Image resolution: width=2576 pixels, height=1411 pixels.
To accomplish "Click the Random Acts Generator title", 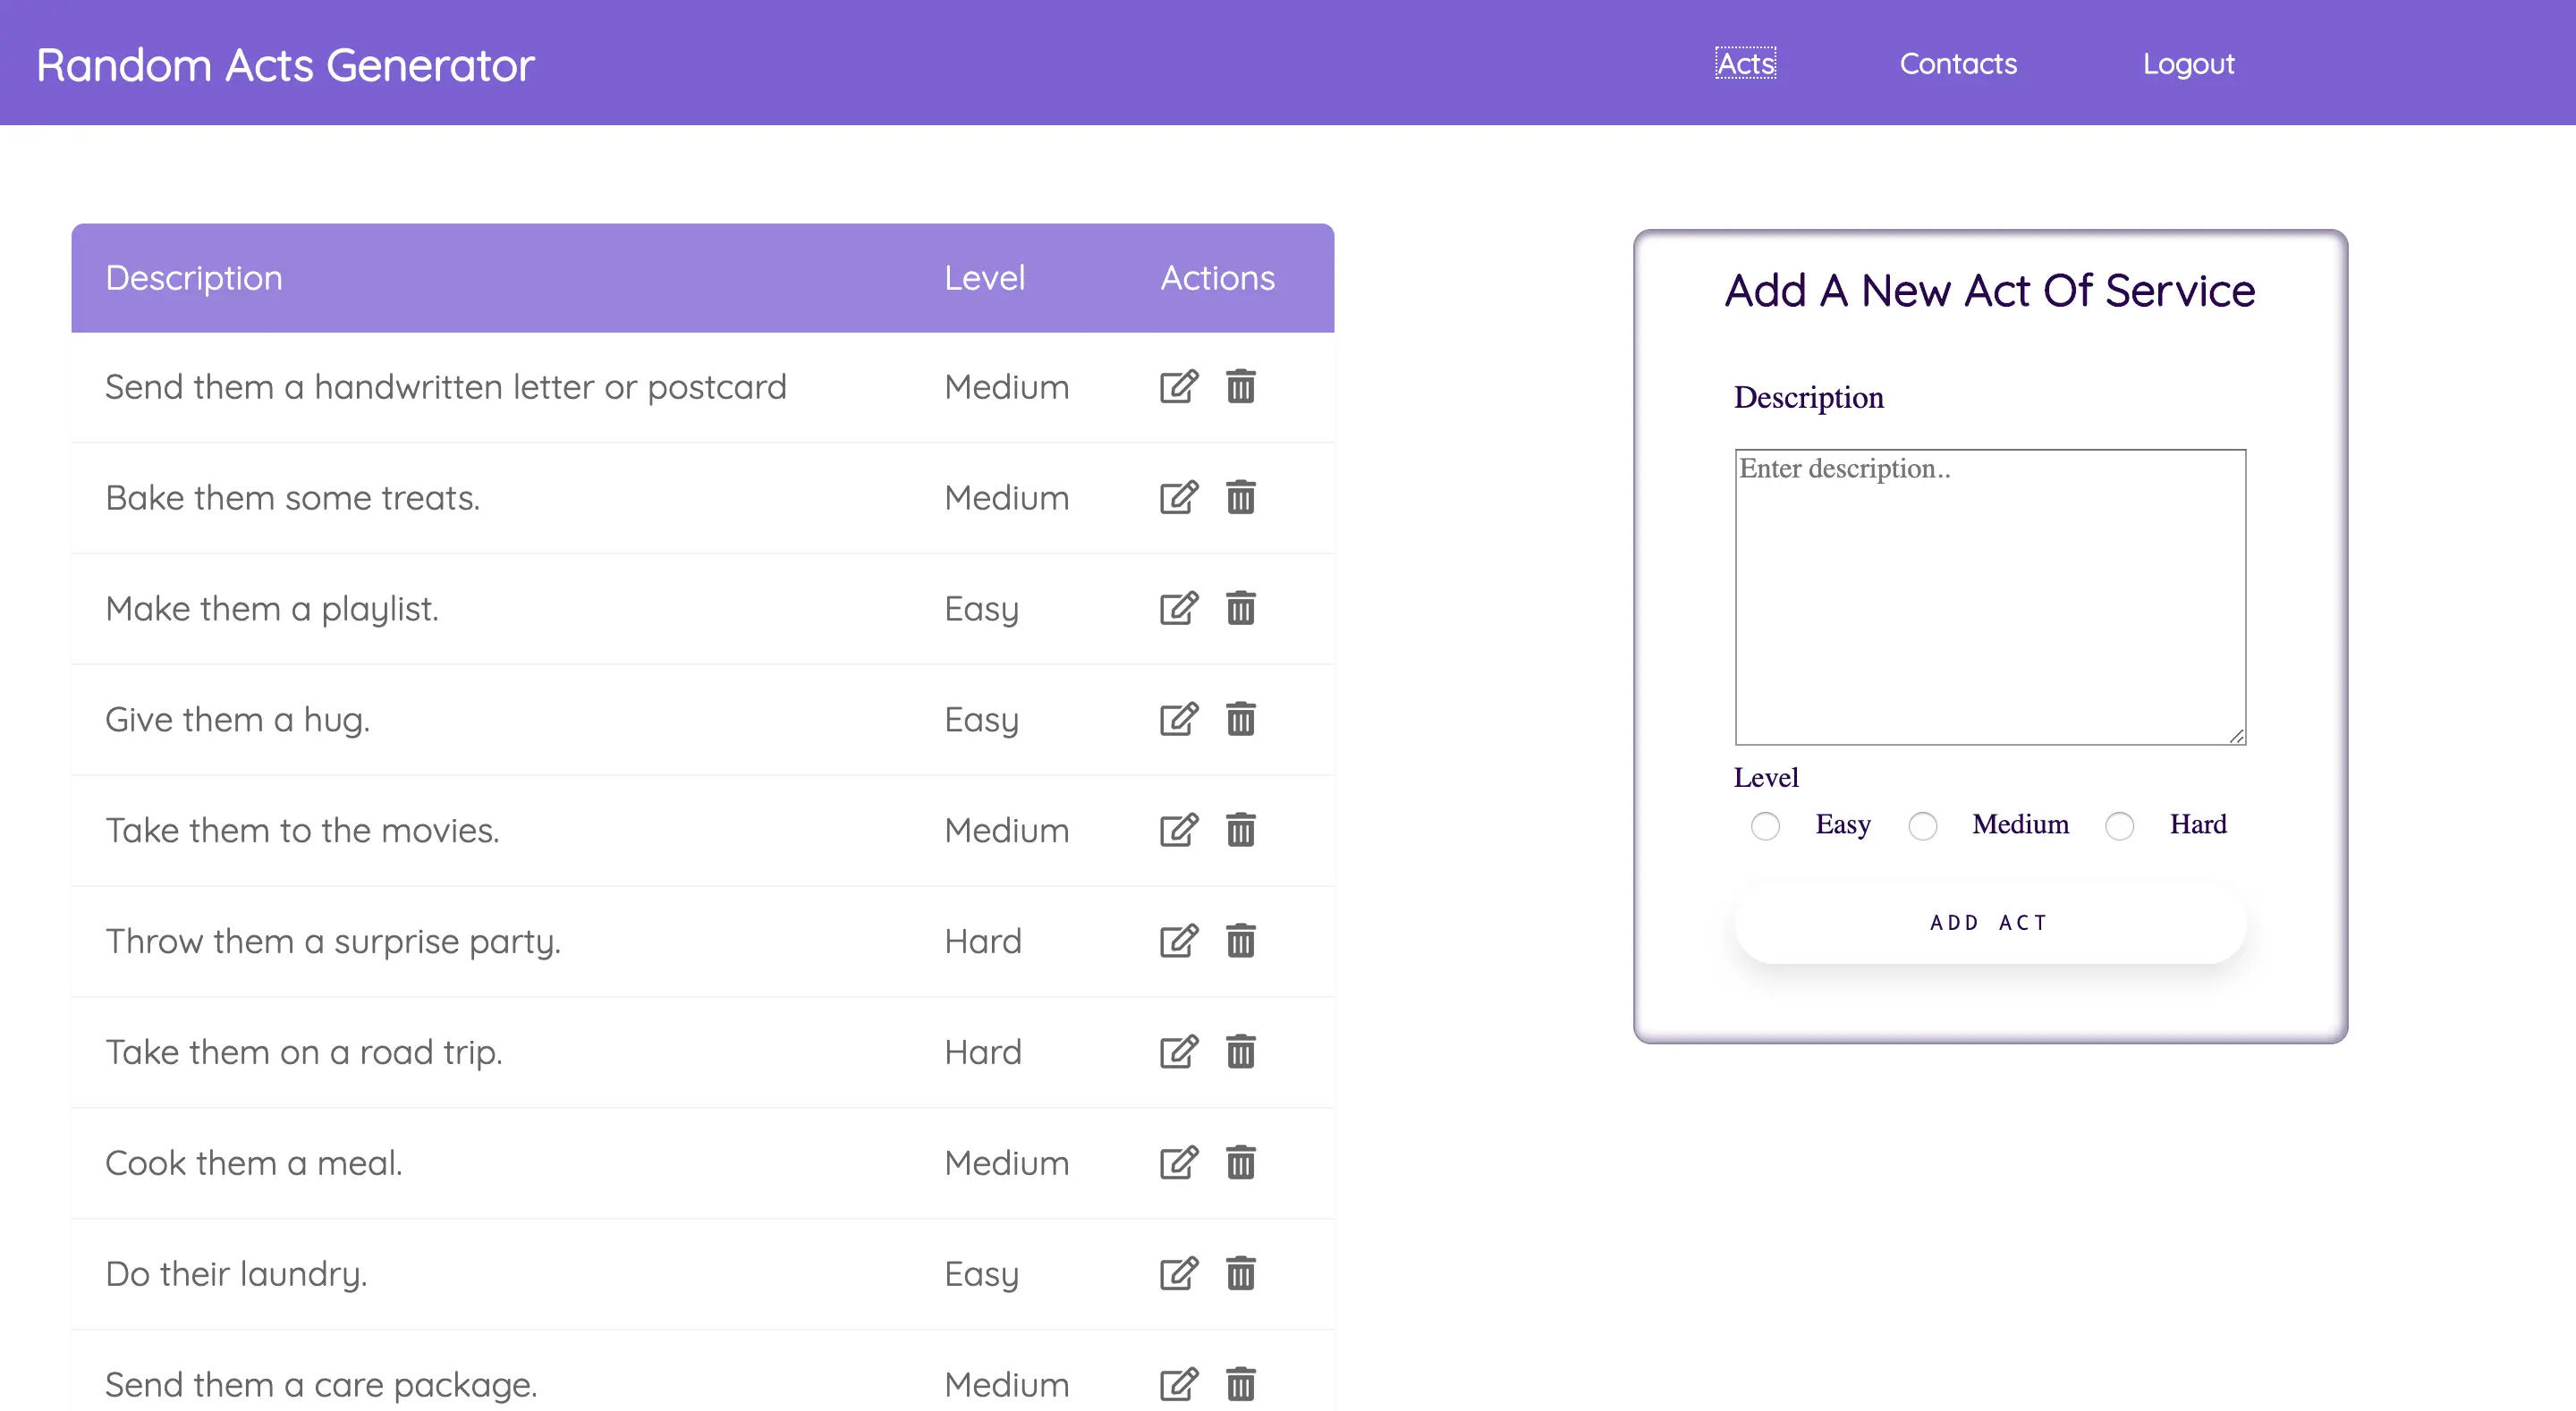I will [x=285, y=65].
